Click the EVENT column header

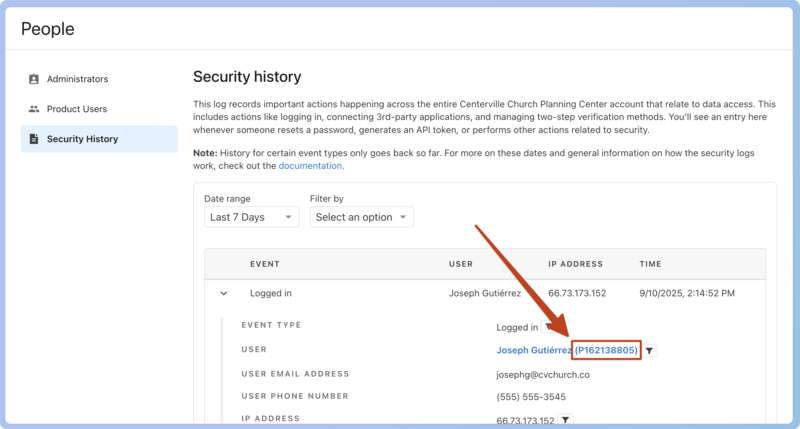(265, 264)
